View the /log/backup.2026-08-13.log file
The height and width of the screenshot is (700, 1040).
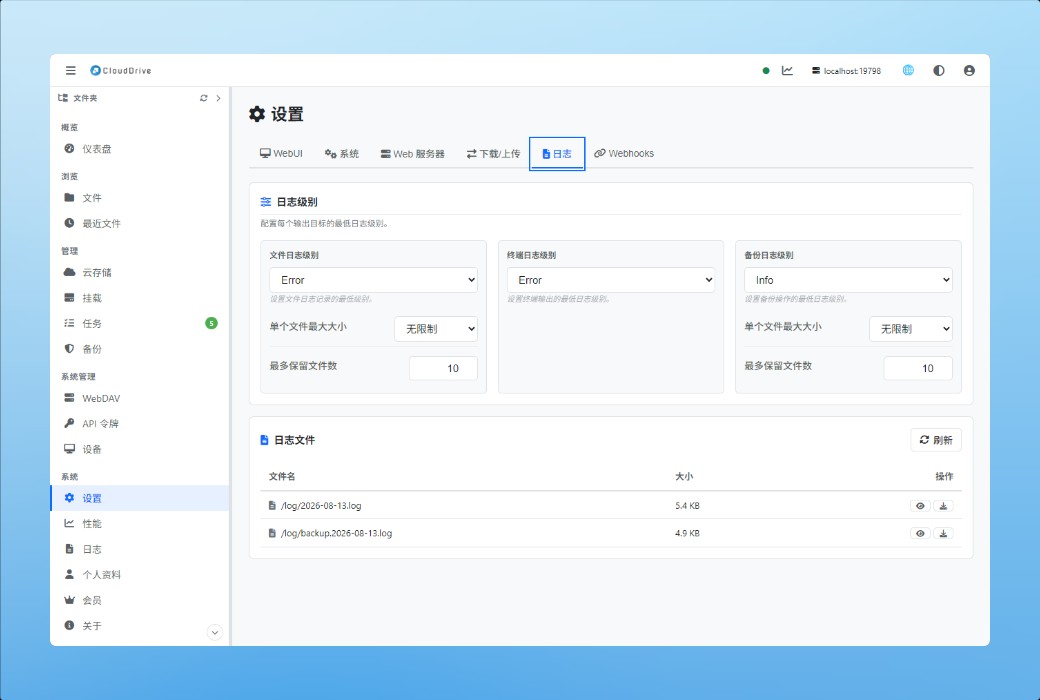[920, 533]
